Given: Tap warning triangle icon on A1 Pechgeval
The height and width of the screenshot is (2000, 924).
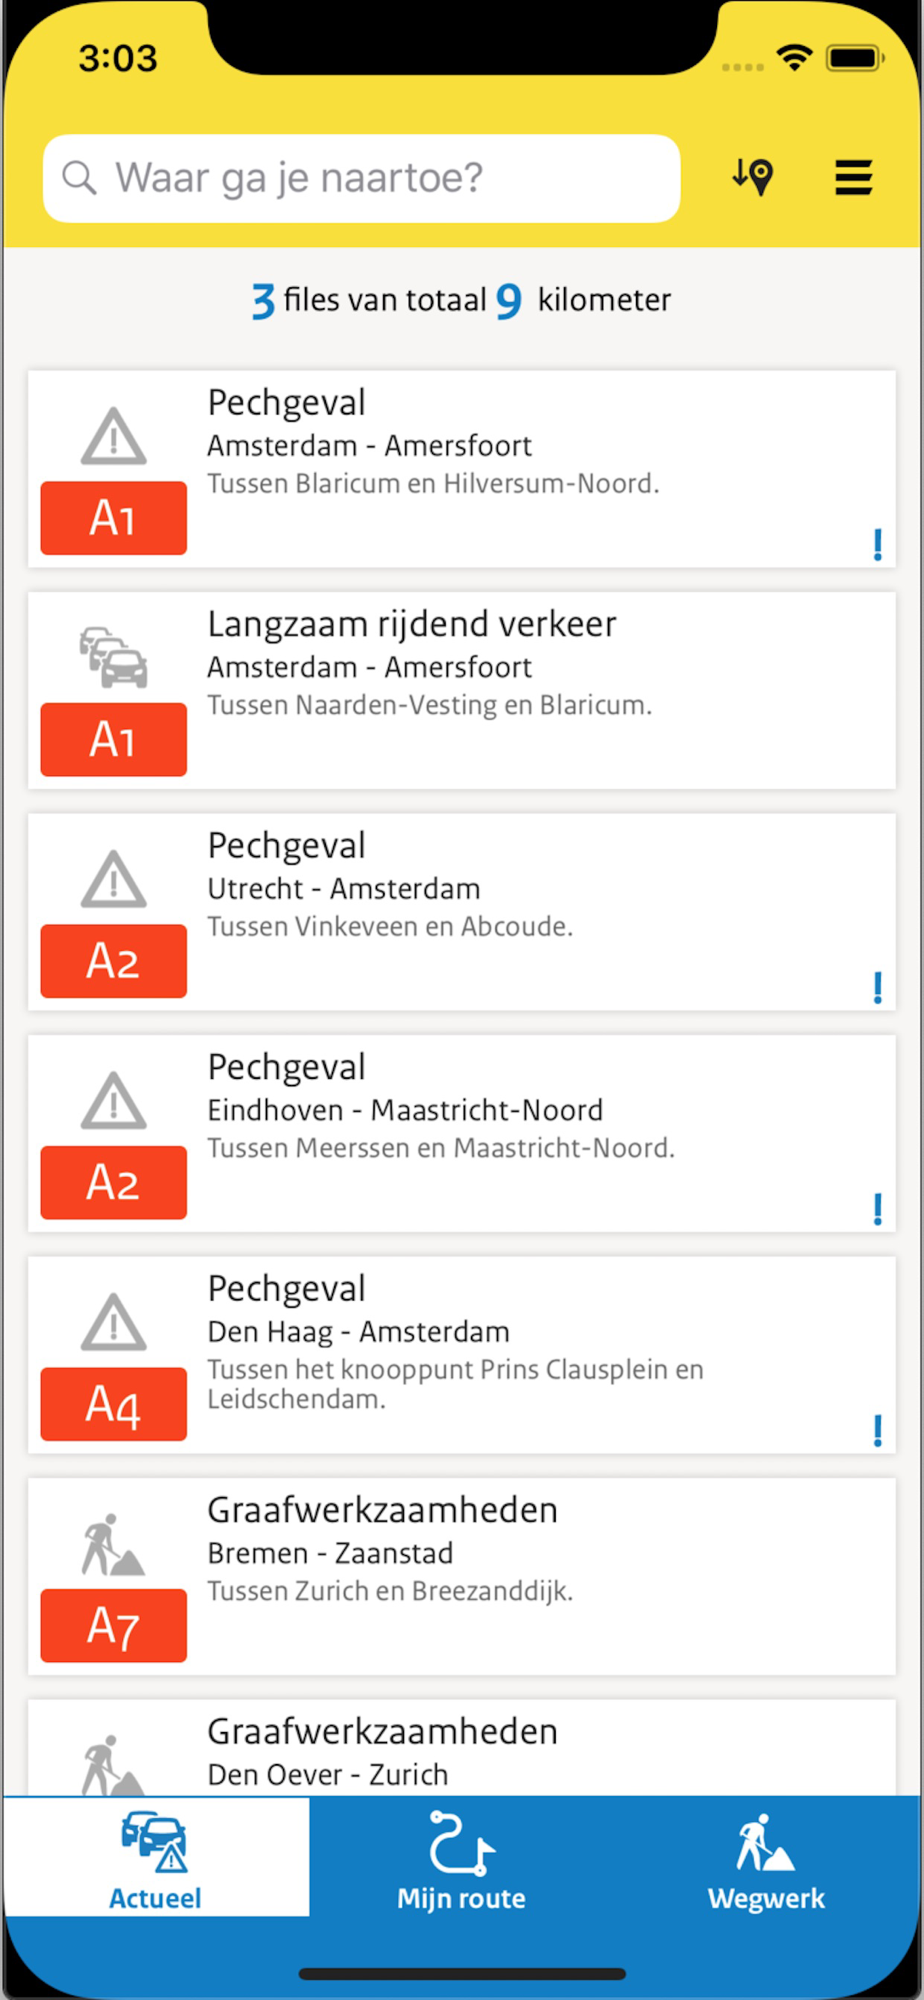Looking at the screenshot, I should (x=114, y=436).
